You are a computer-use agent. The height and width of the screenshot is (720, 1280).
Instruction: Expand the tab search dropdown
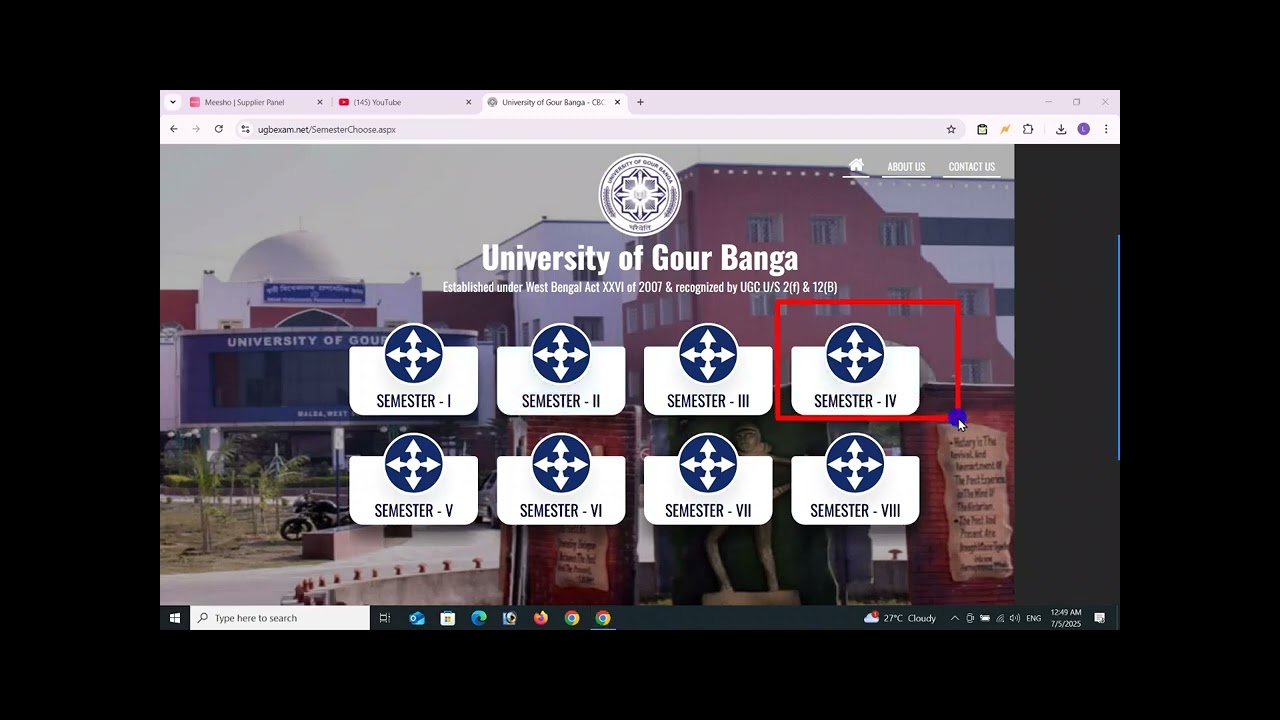click(172, 102)
